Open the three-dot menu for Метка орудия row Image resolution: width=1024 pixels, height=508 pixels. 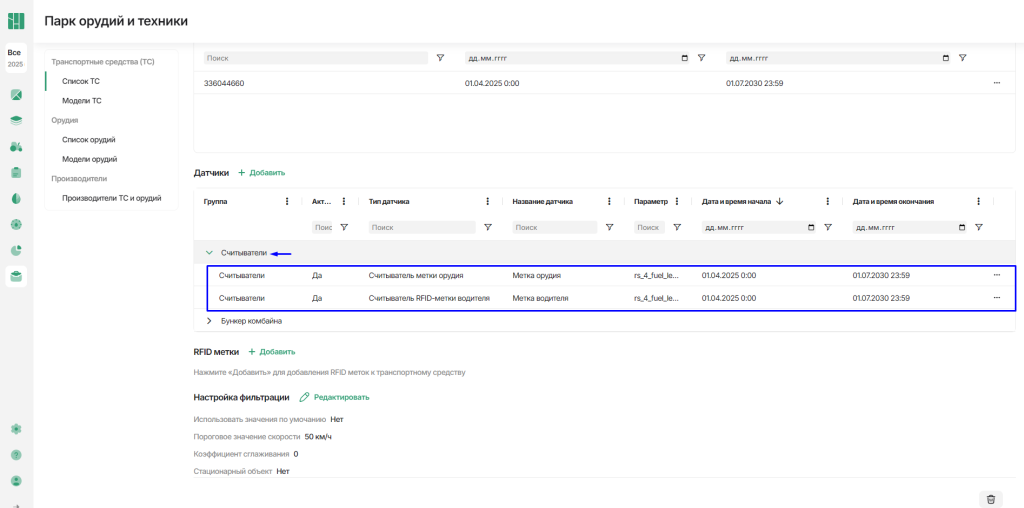(996, 275)
